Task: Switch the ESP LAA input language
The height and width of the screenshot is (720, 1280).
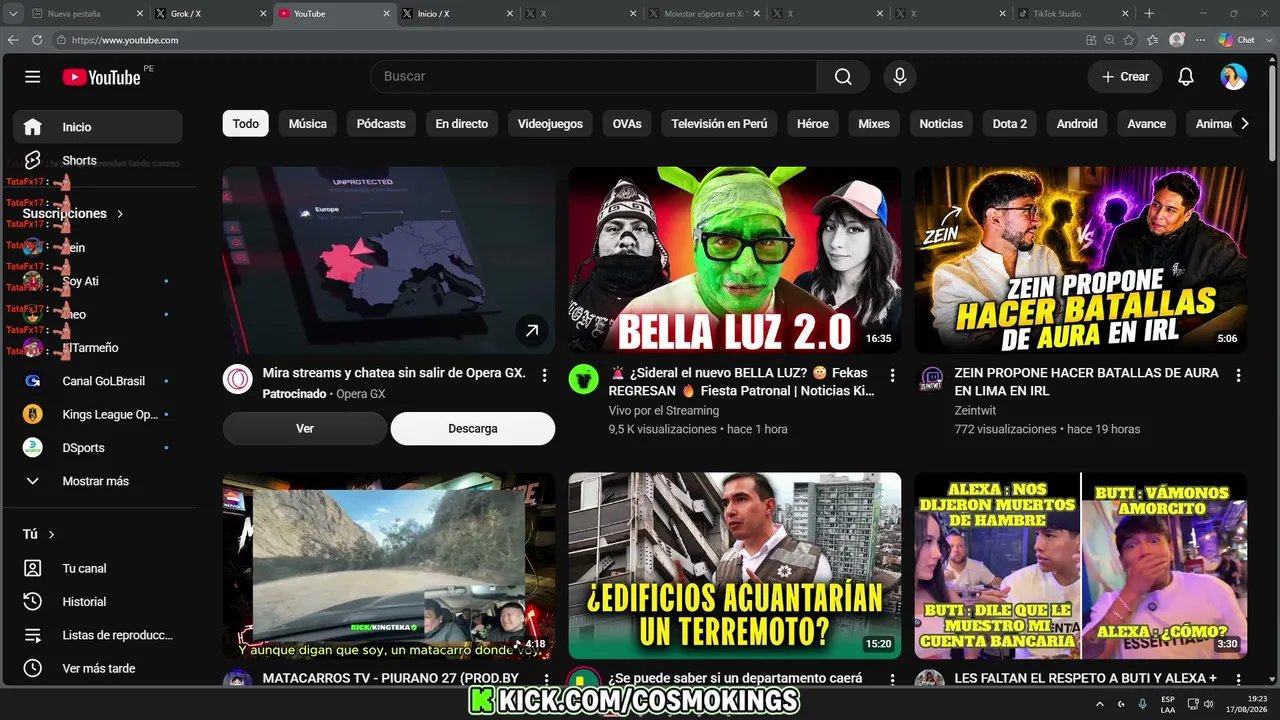Action: point(1168,704)
